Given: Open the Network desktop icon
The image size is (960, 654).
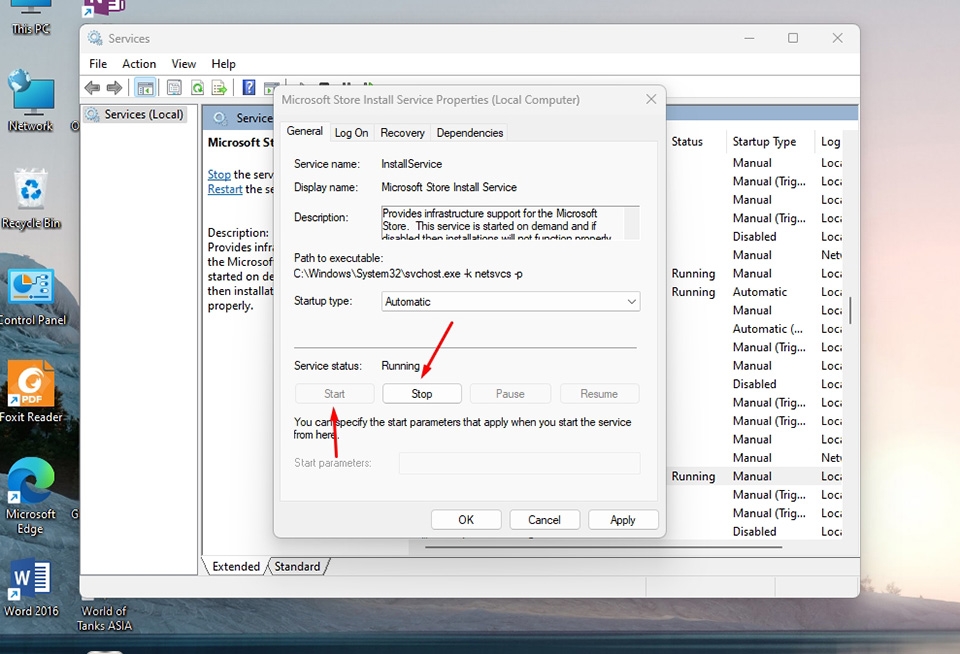Looking at the screenshot, I should 31,101.
